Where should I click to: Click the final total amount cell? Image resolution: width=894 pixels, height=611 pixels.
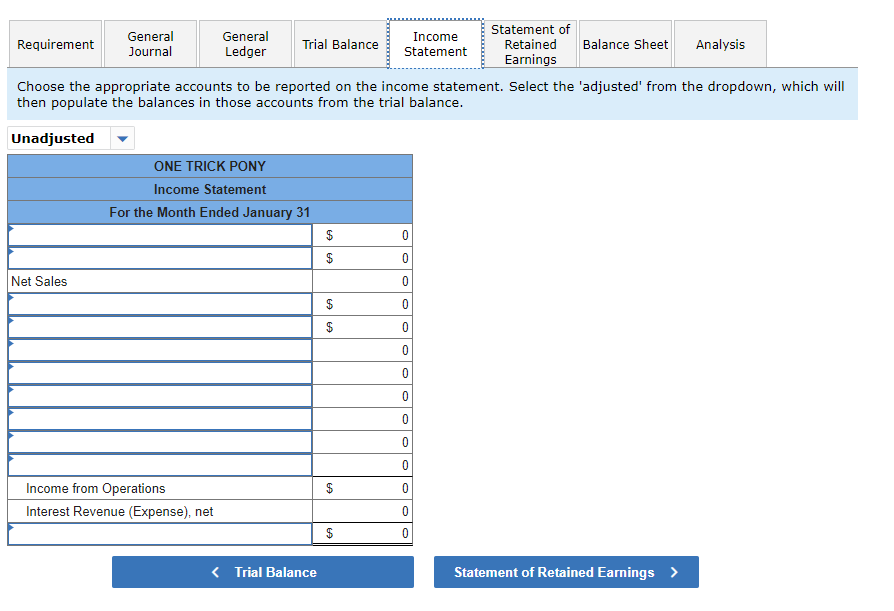tap(363, 533)
